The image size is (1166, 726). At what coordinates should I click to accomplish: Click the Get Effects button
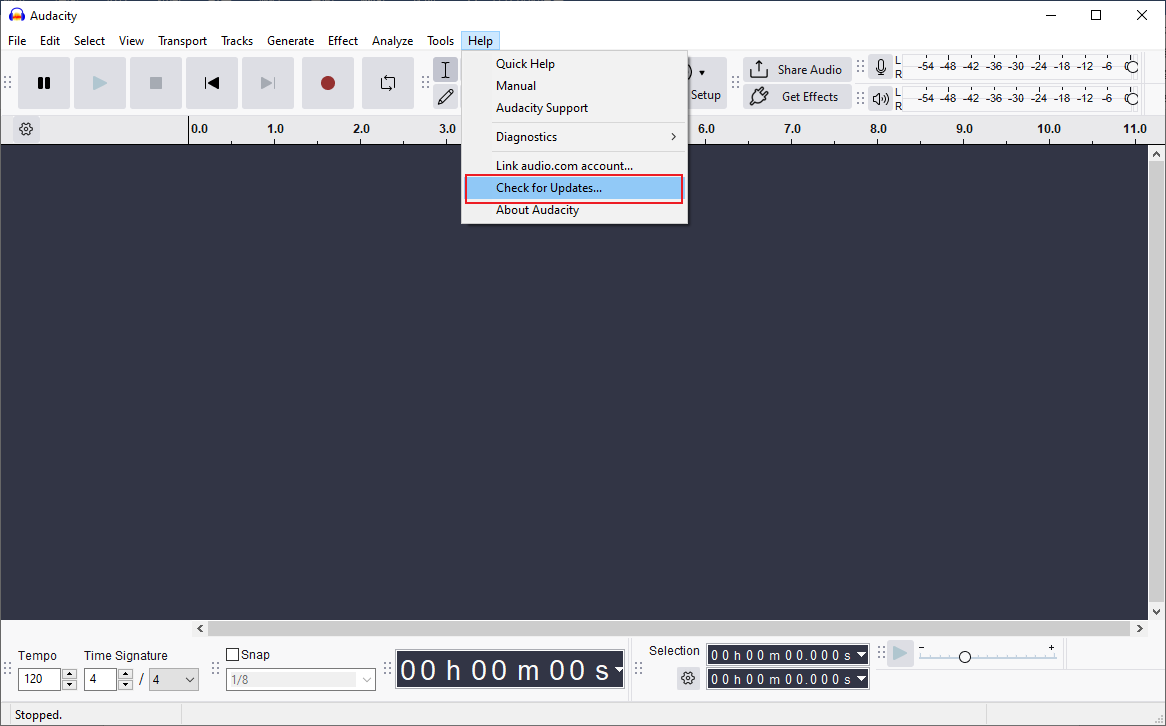point(797,96)
